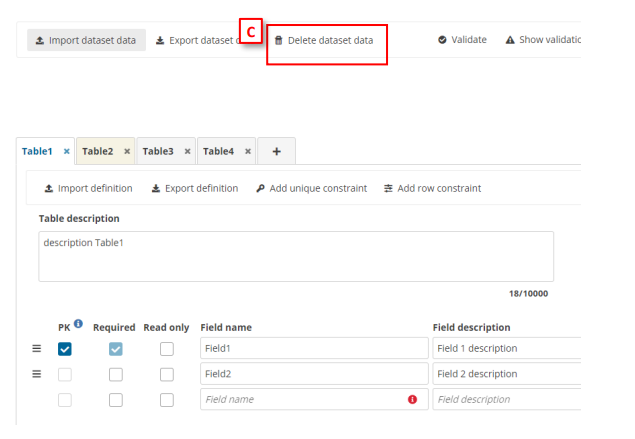Toggle Read only checkbox for Field1

click(x=166, y=349)
